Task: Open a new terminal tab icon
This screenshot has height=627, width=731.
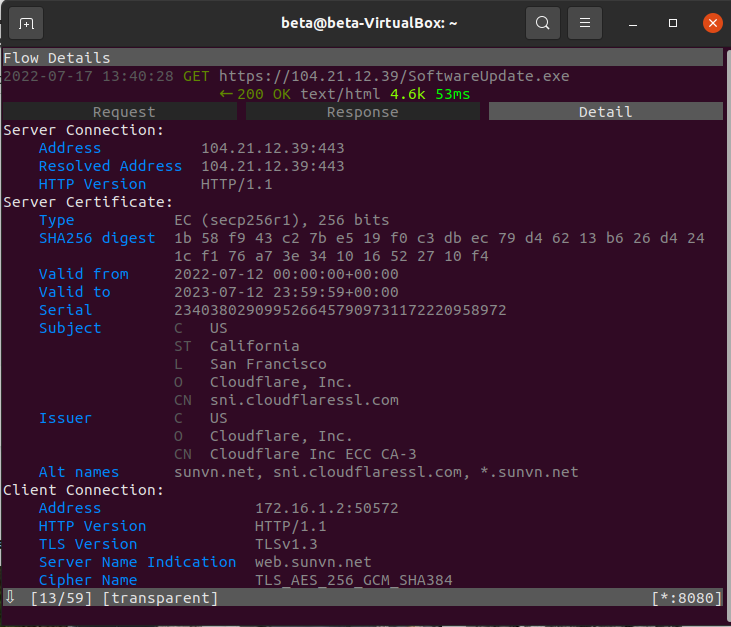Action: [x=26, y=23]
